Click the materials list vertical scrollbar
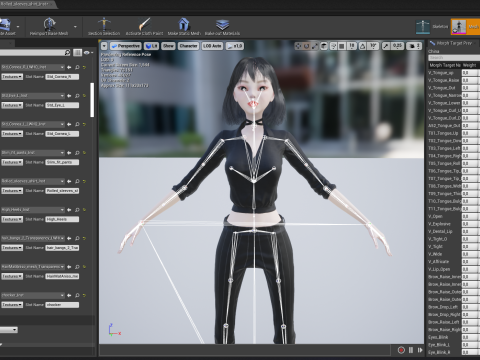Image resolution: width=480 pixels, height=360 pixels. tap(92, 100)
